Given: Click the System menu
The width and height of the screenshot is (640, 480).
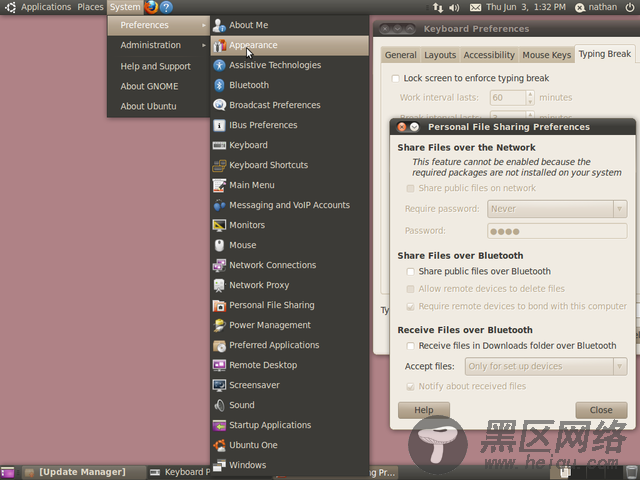Looking at the screenshot, I should click(124, 7).
